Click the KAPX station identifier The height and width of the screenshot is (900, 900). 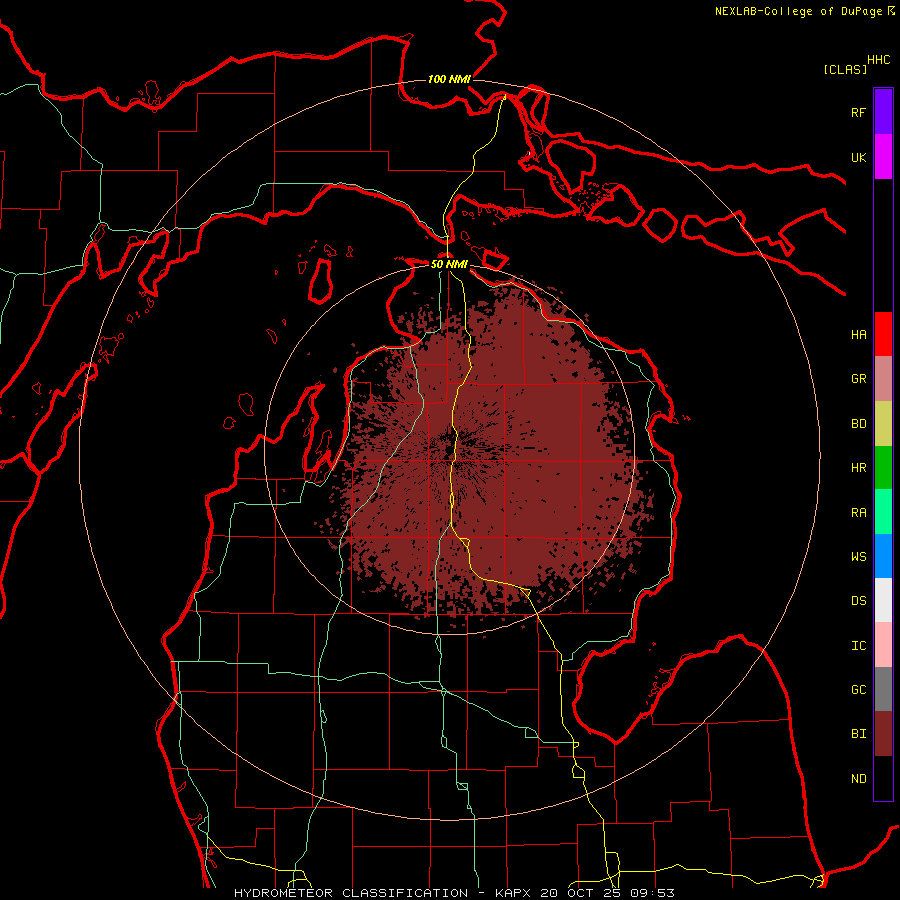[x=513, y=893]
